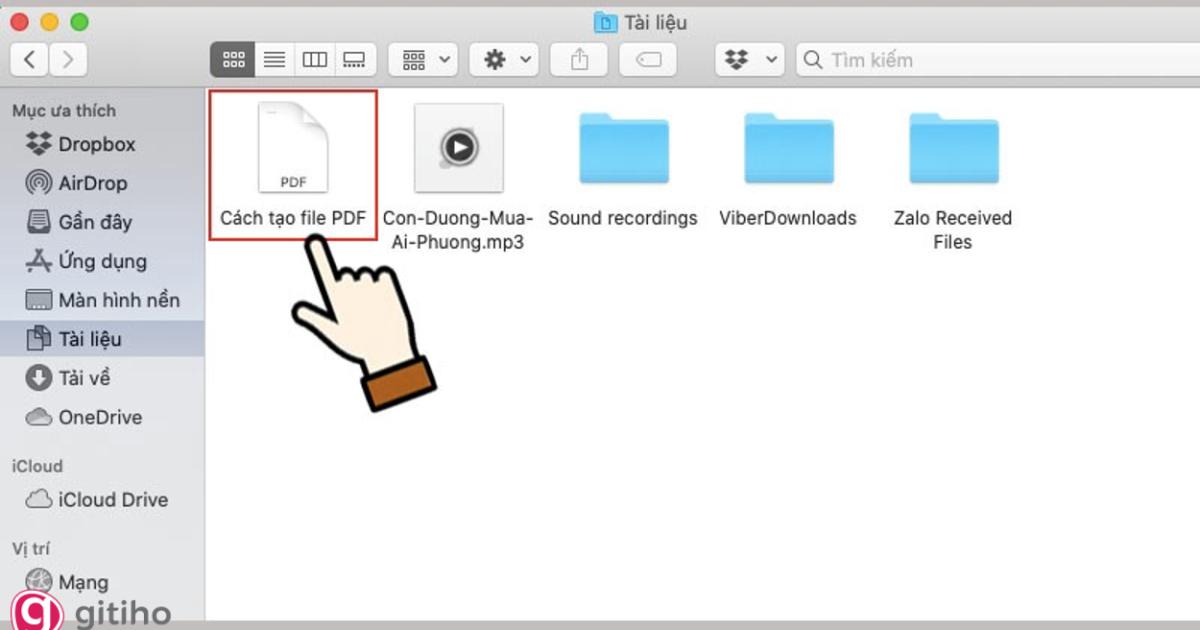This screenshot has width=1200, height=630.
Task: Click the forward navigation arrow
Action: click(68, 59)
